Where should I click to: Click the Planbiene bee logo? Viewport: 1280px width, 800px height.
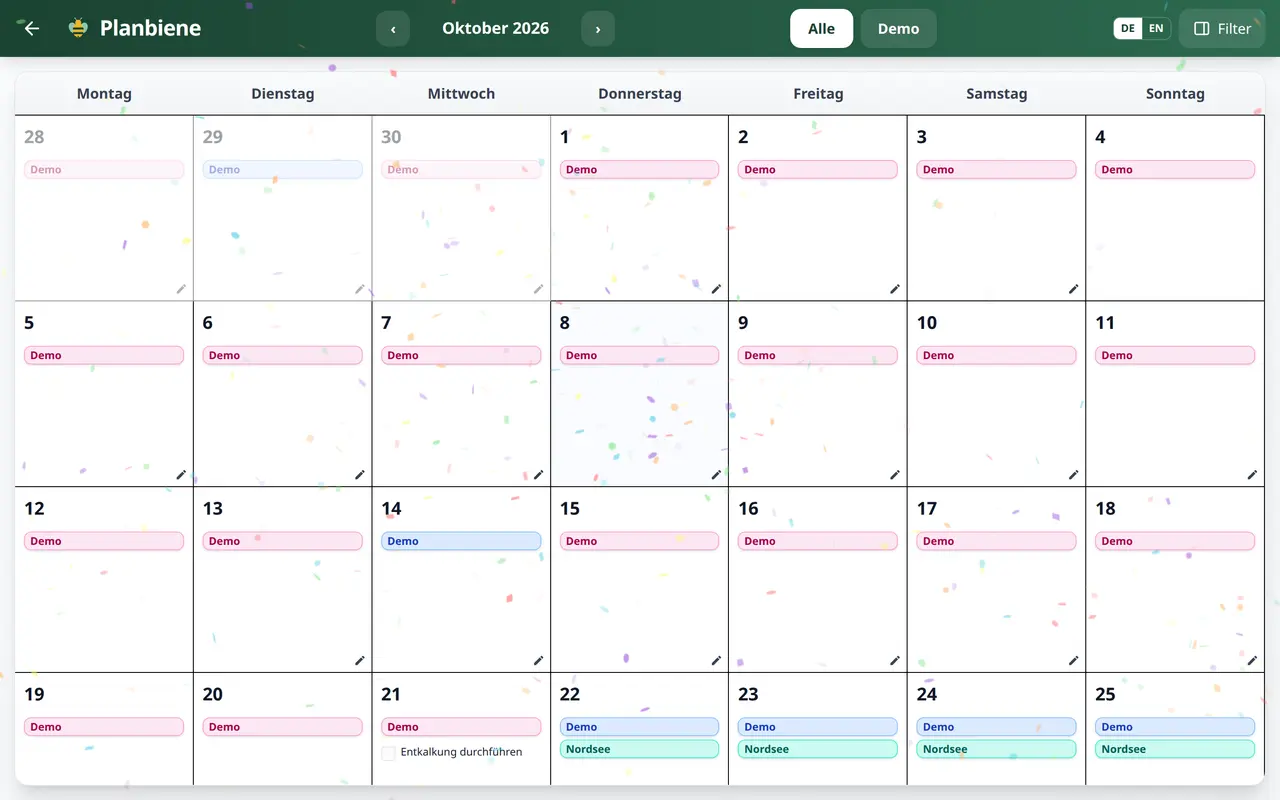pyautogui.click(x=78, y=28)
